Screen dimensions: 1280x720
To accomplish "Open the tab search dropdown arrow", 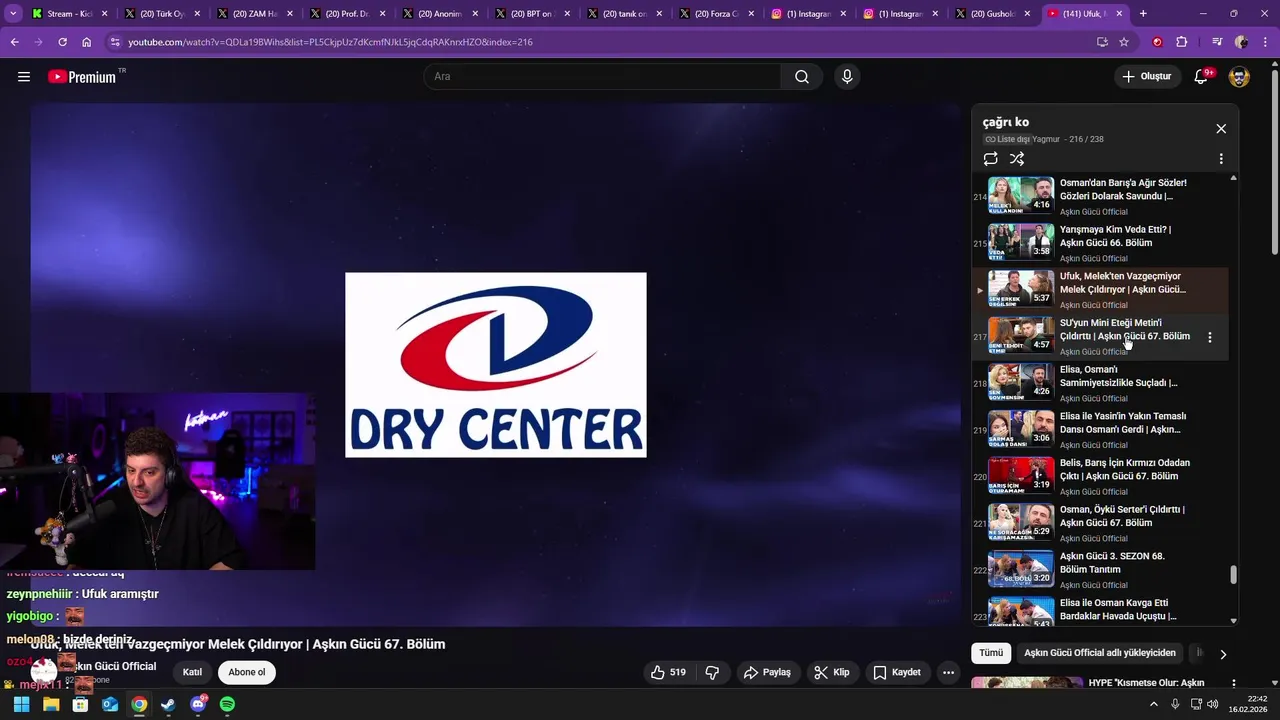I will pos(13,14).
